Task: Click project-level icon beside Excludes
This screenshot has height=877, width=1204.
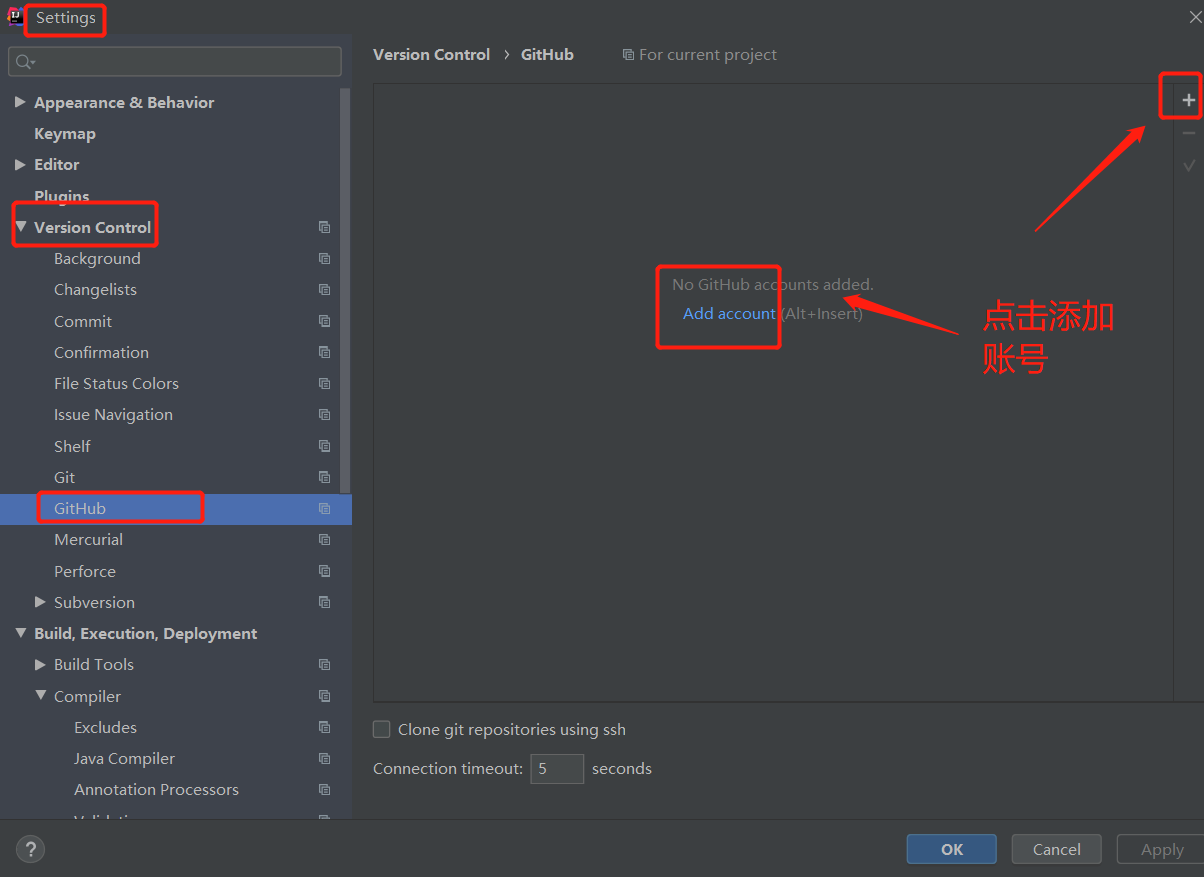Action: coord(324,727)
